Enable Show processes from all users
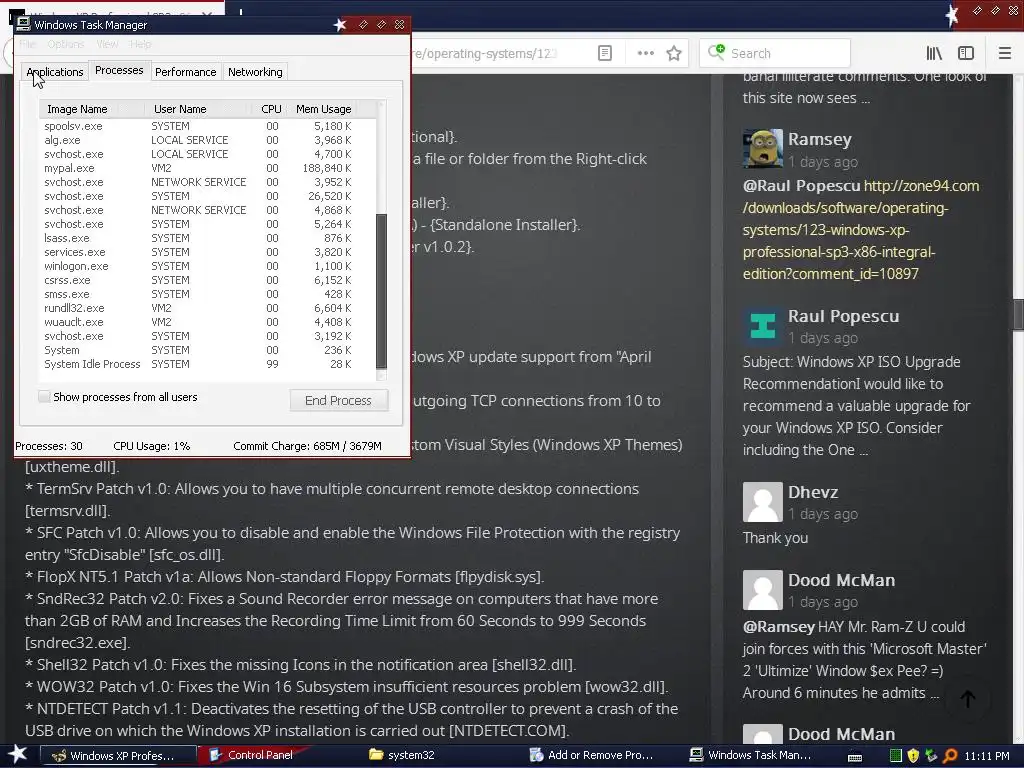The image size is (1024, 768). [x=44, y=396]
